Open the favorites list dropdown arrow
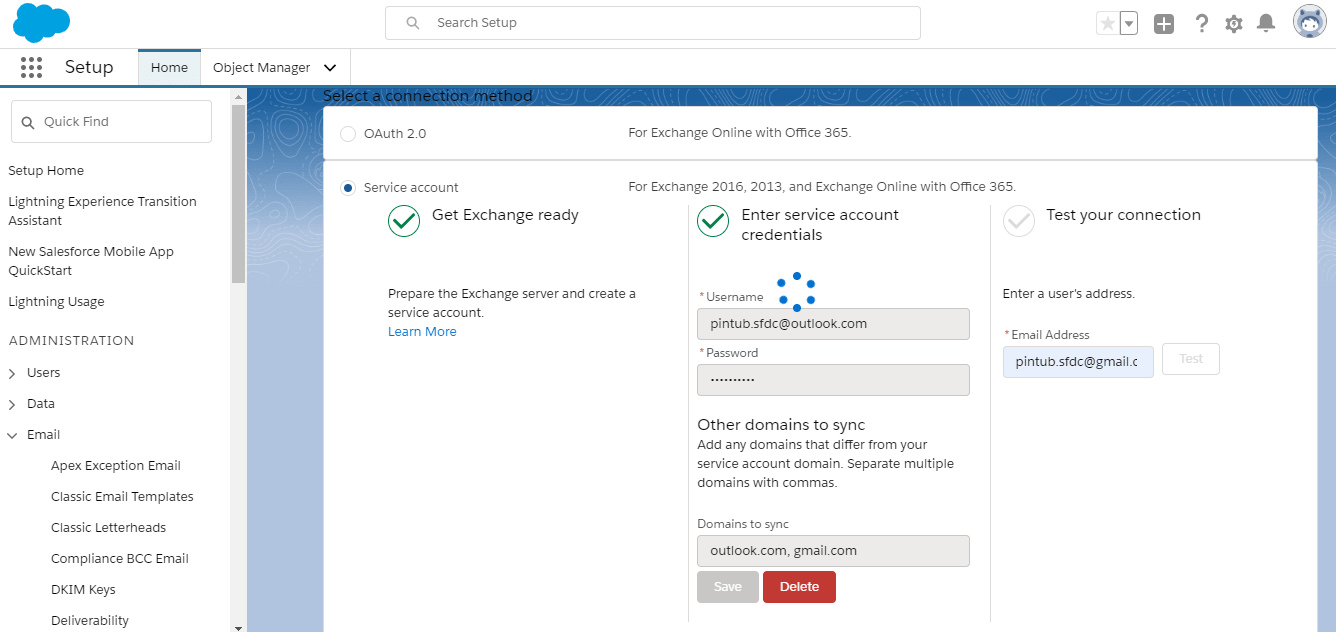 click(1129, 23)
